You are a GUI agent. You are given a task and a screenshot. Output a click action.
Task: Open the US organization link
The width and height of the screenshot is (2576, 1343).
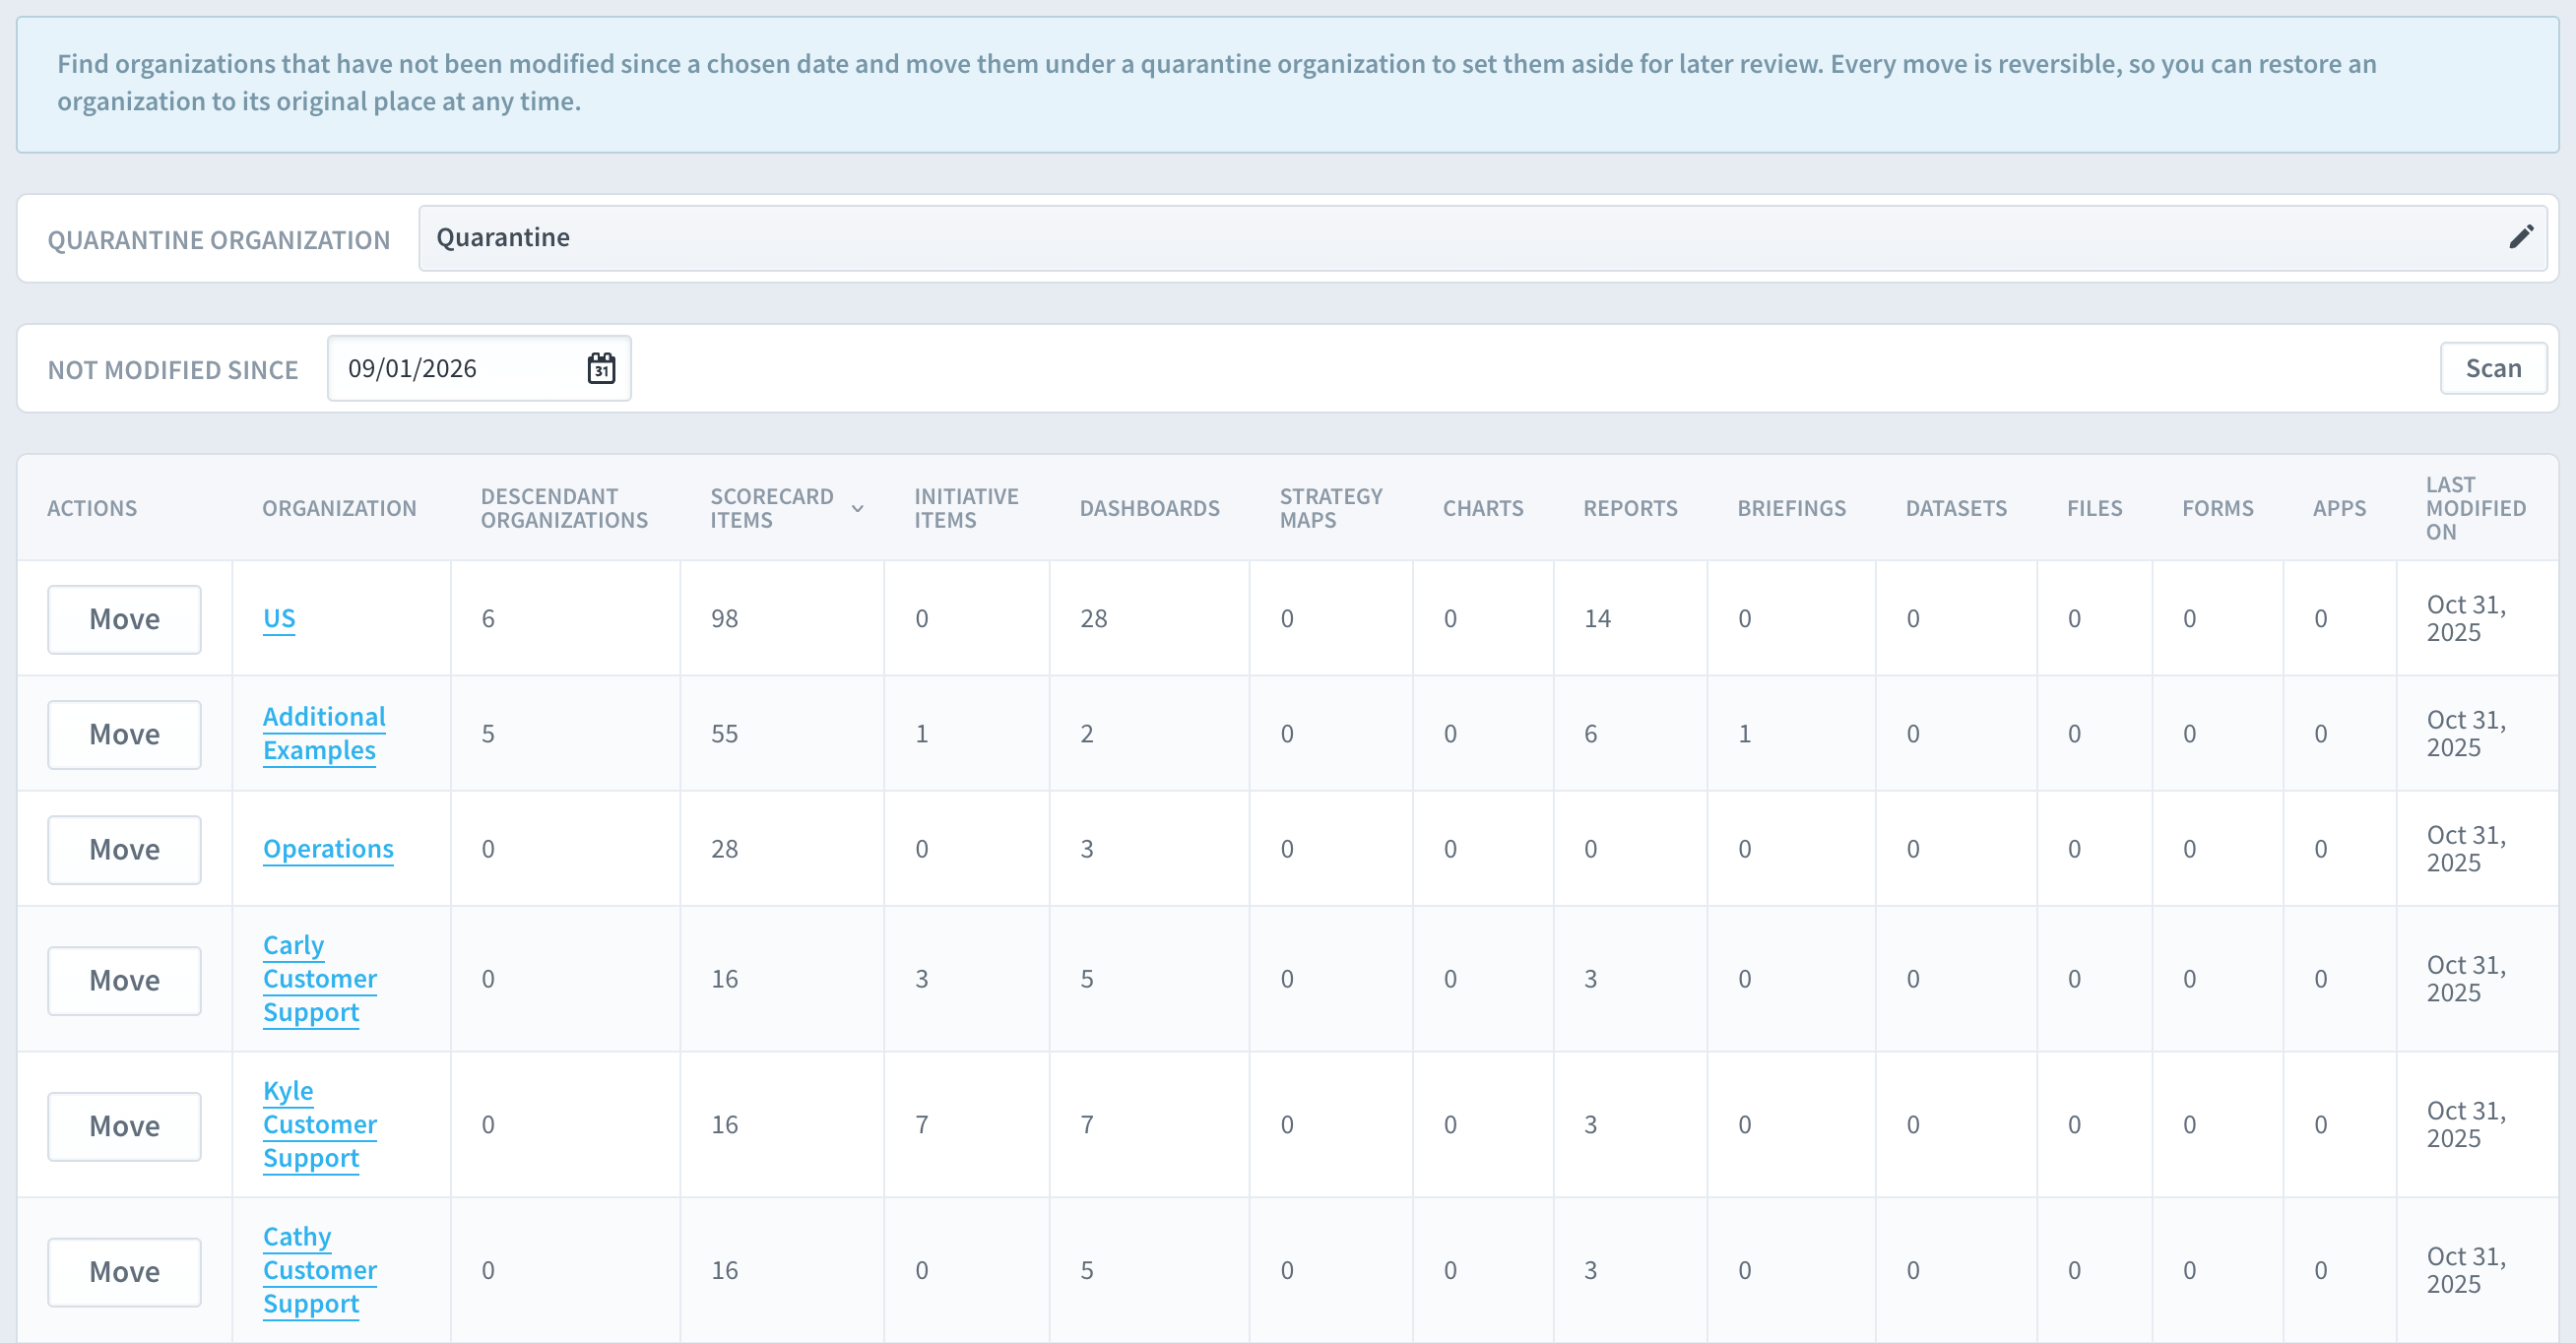tap(279, 618)
